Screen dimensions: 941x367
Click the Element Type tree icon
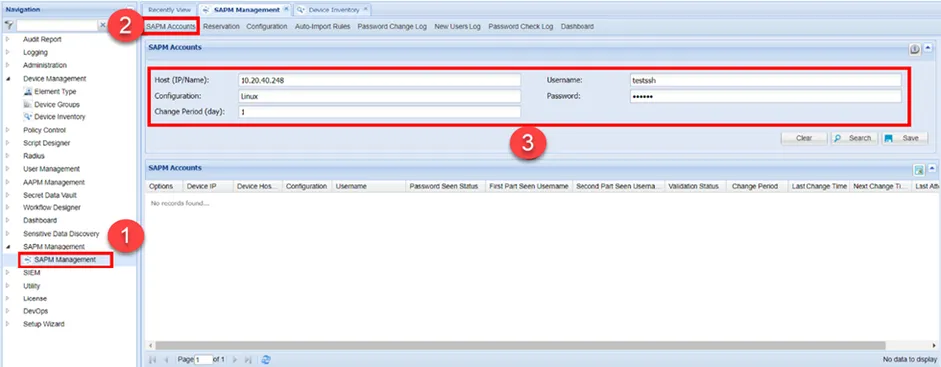click(28, 92)
